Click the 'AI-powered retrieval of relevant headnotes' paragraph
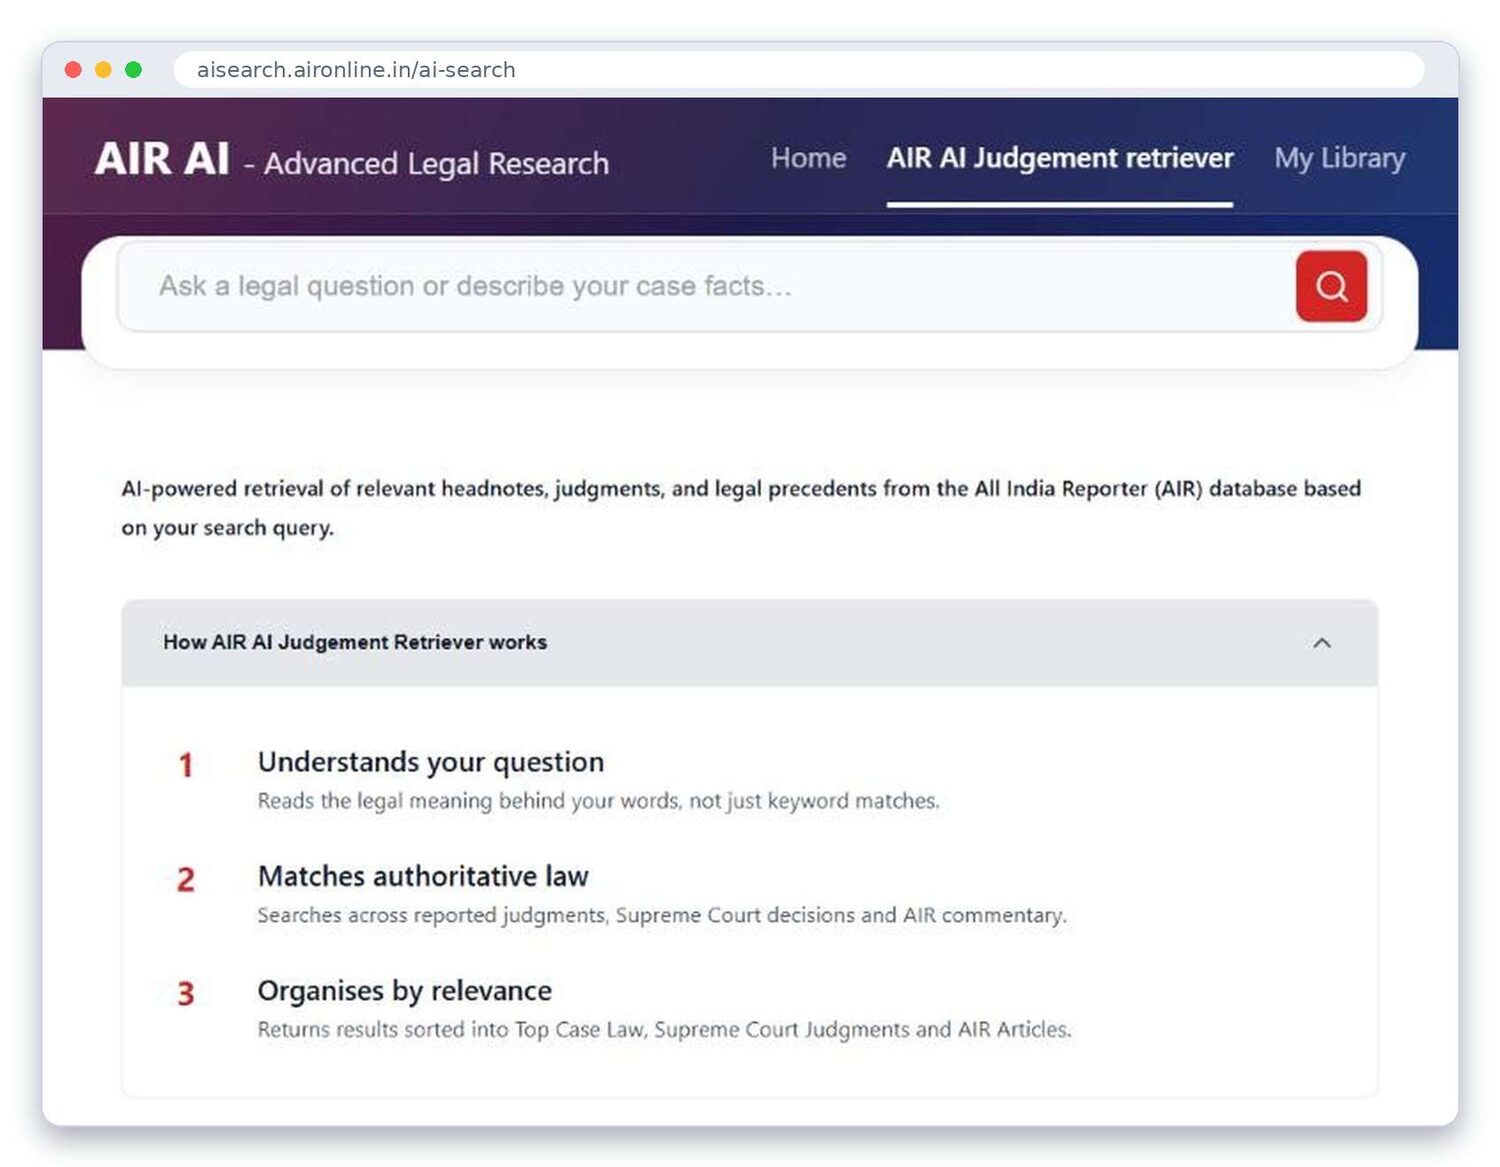This screenshot has width=1500, height=1167. click(741, 508)
